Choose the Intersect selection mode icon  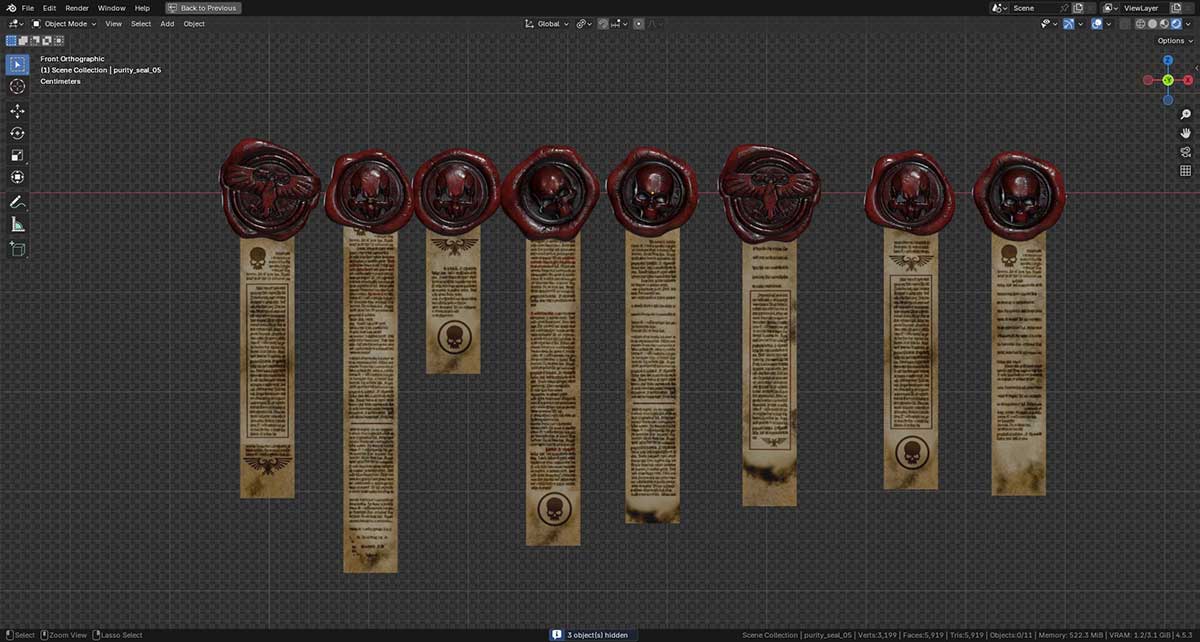59,41
